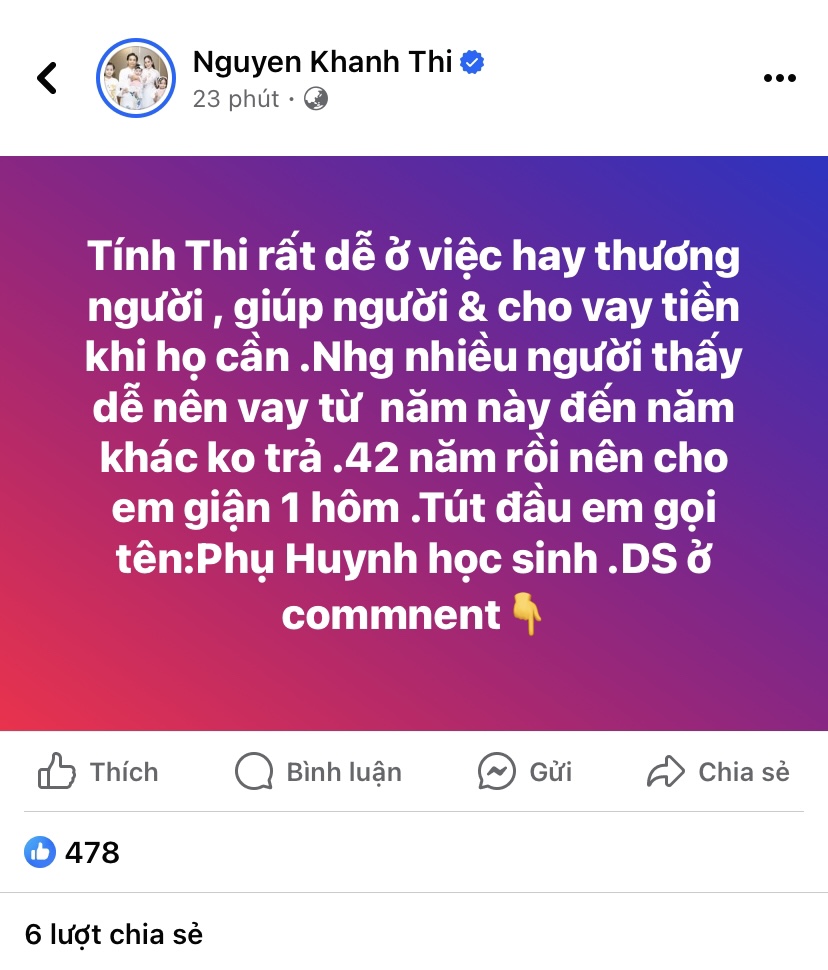The height and width of the screenshot is (970, 828).
Task: Click the share arrow icon
Action: [x=666, y=771]
